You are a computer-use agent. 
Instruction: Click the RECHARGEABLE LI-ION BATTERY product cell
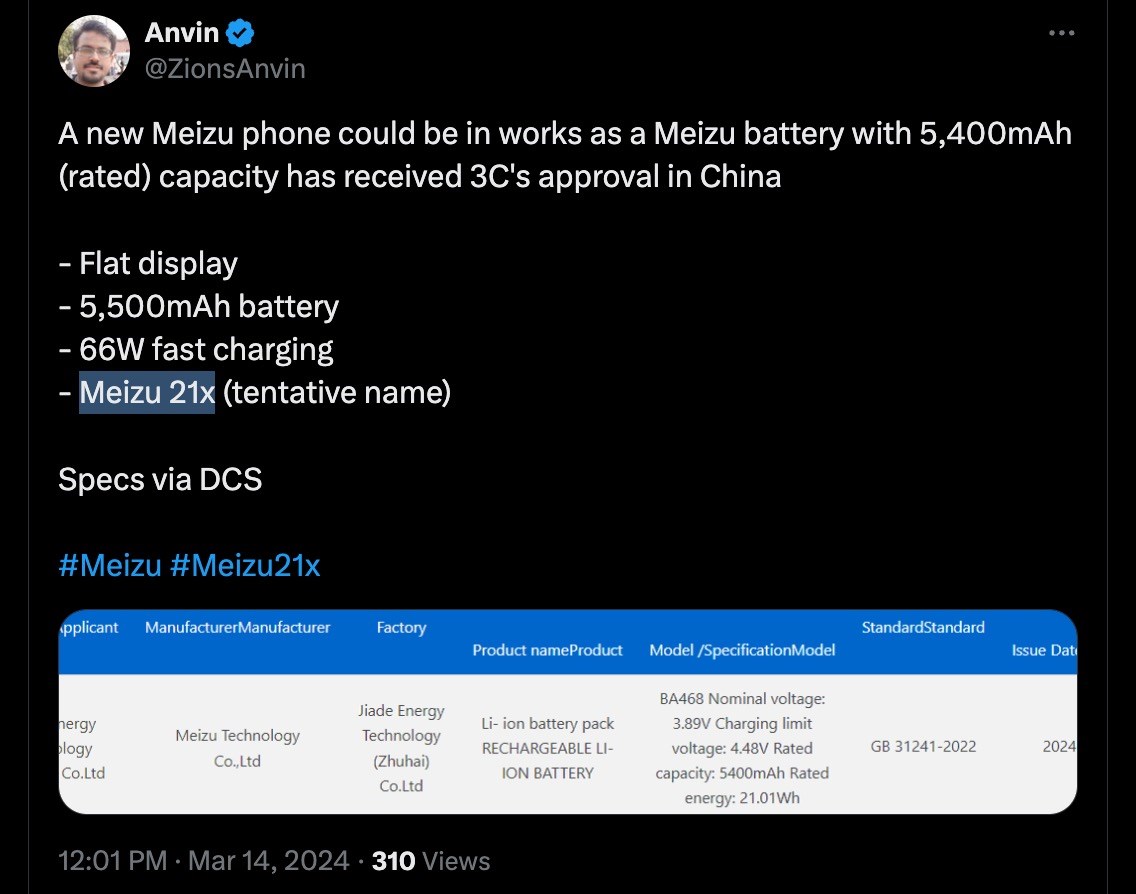click(546, 760)
